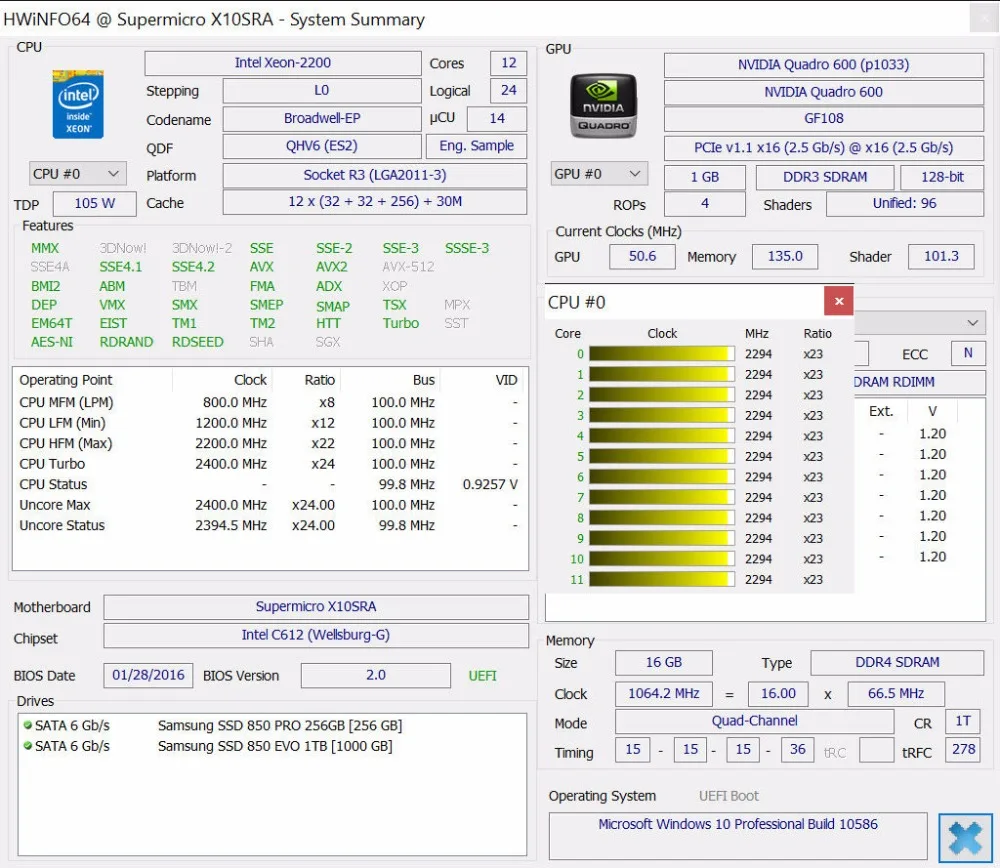Click the Logical value 24
The height and width of the screenshot is (868, 1000).
508,91
